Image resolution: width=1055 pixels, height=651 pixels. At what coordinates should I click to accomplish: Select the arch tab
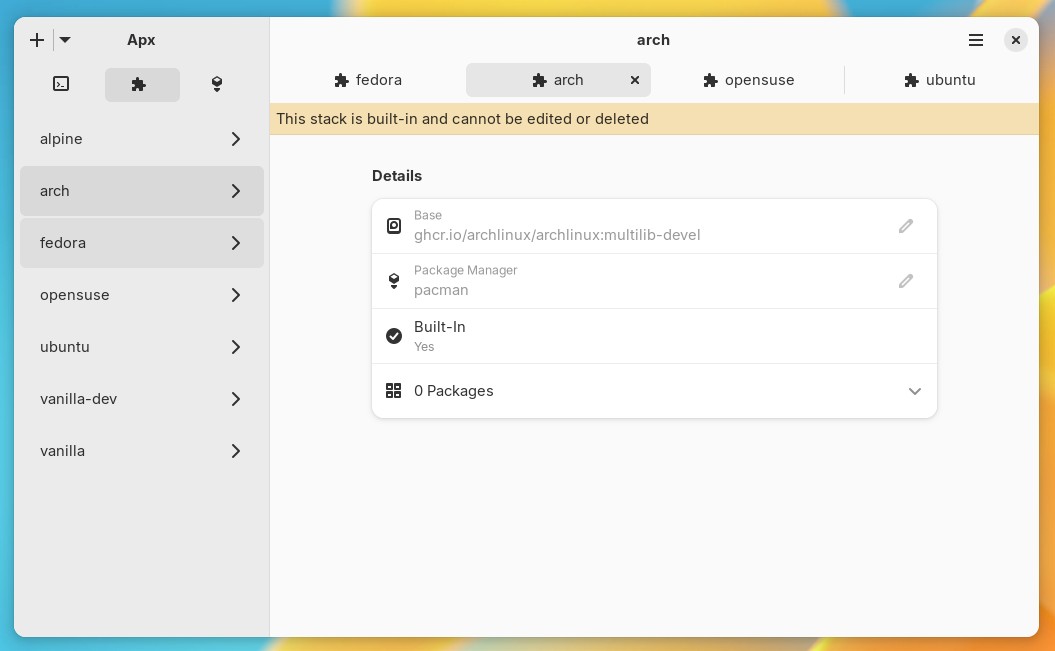[558, 80]
